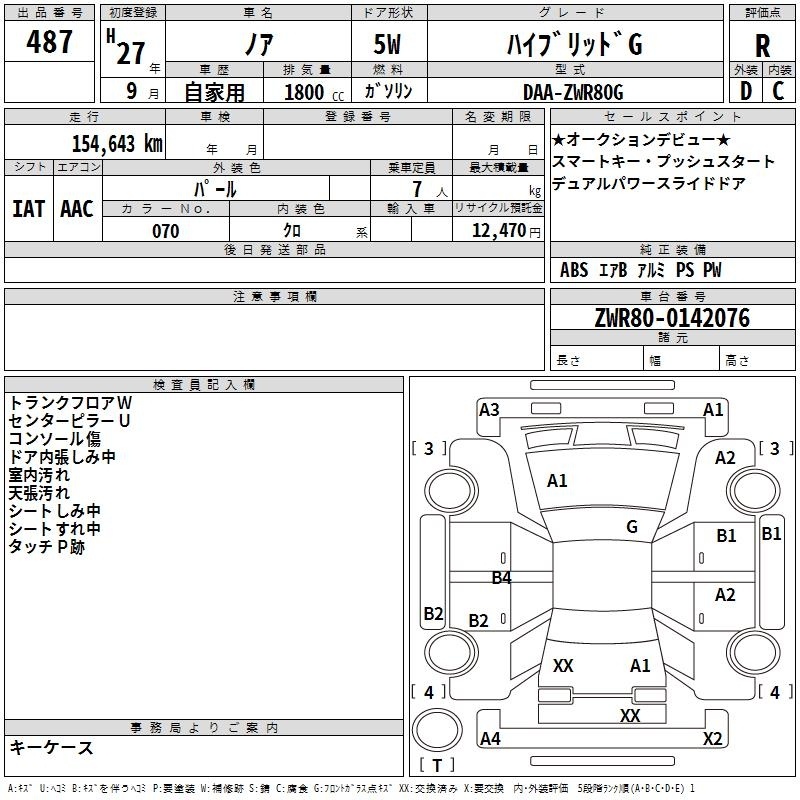Click inspector note ドア内張しみ中

pos(62,457)
